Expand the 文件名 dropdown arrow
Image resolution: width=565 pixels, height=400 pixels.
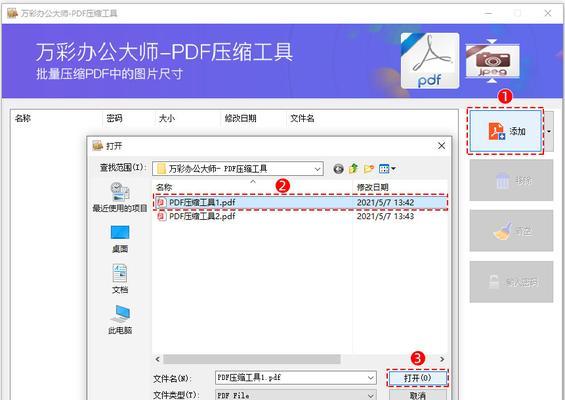coord(371,378)
